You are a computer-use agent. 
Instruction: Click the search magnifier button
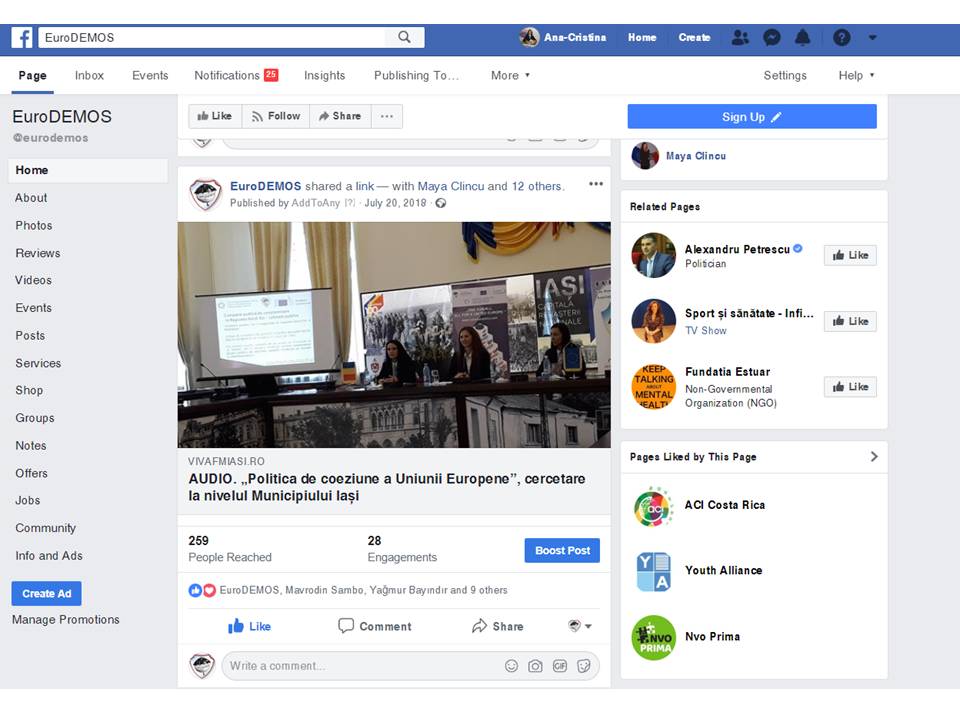404,37
